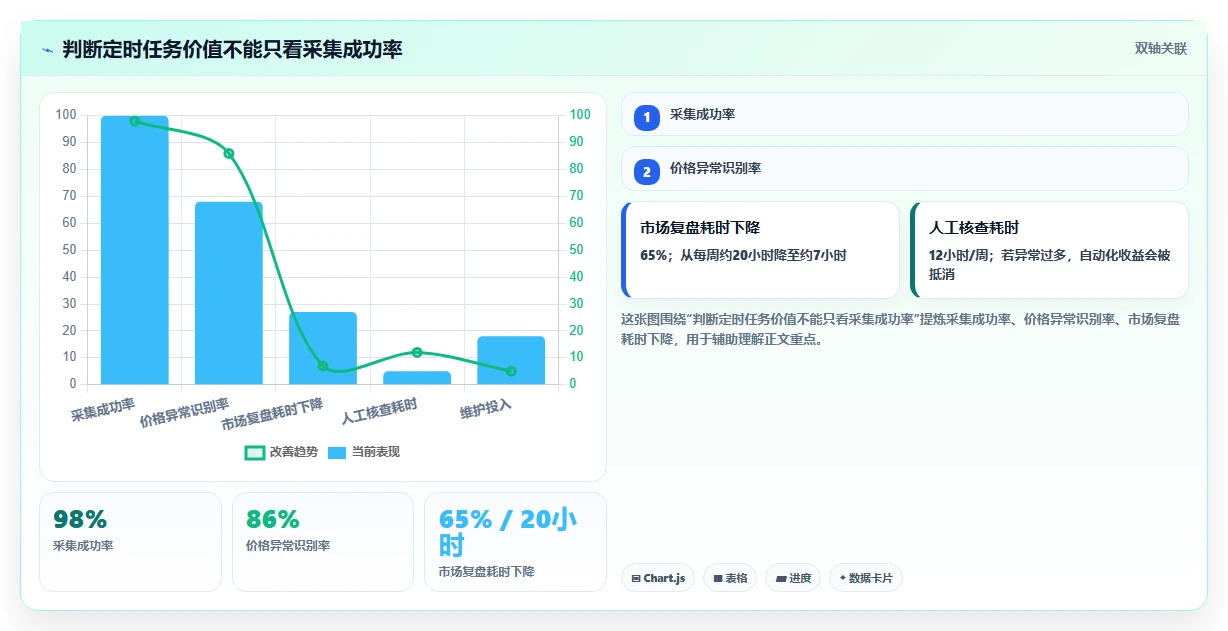Screen dimensions: 1228x631
Task: Click the number 1 badge for 采集成功率
Action: click(x=647, y=117)
